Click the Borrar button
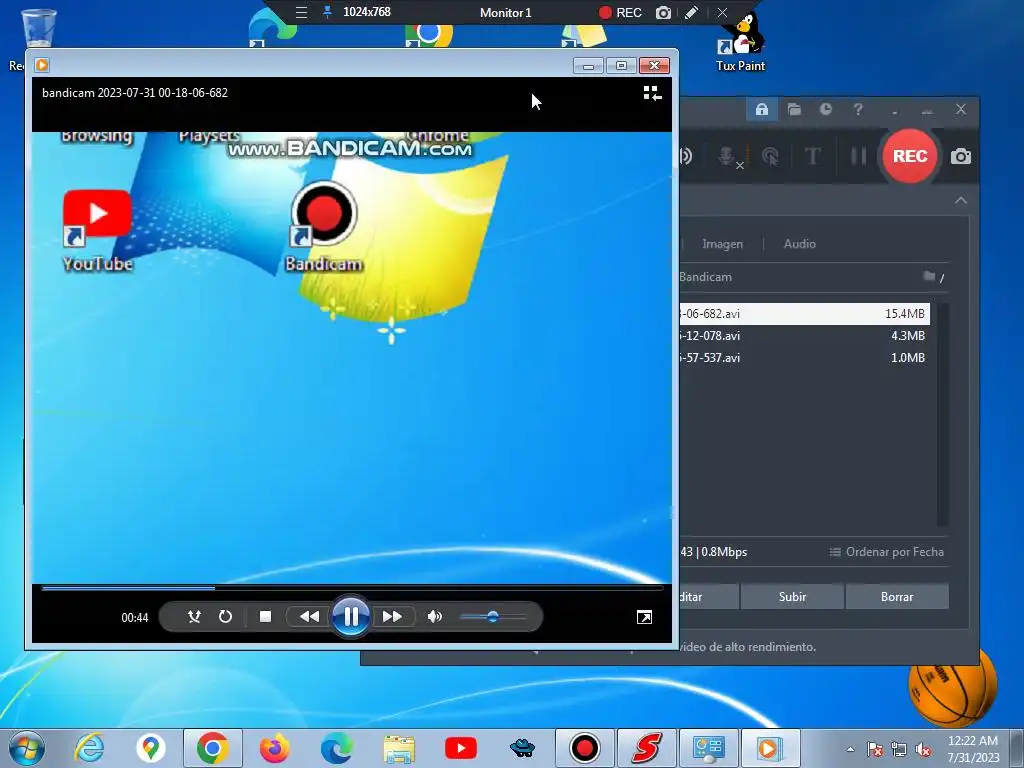Screen dimensions: 1024x768 tap(897, 596)
